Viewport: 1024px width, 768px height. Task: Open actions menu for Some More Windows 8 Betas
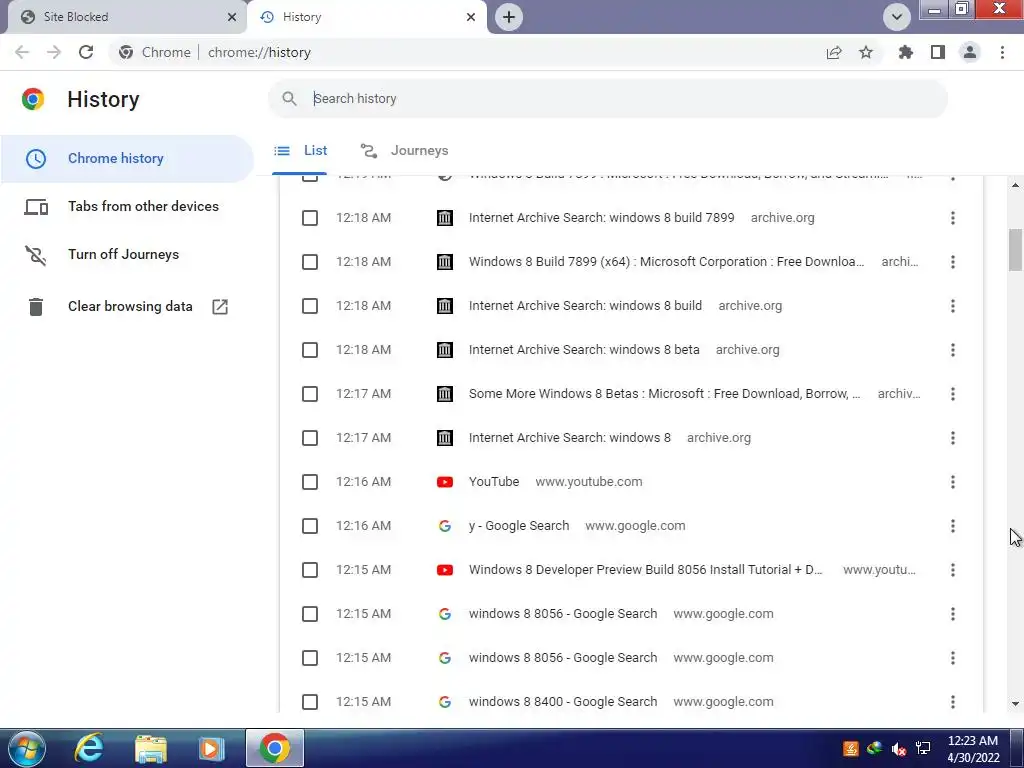point(953,394)
